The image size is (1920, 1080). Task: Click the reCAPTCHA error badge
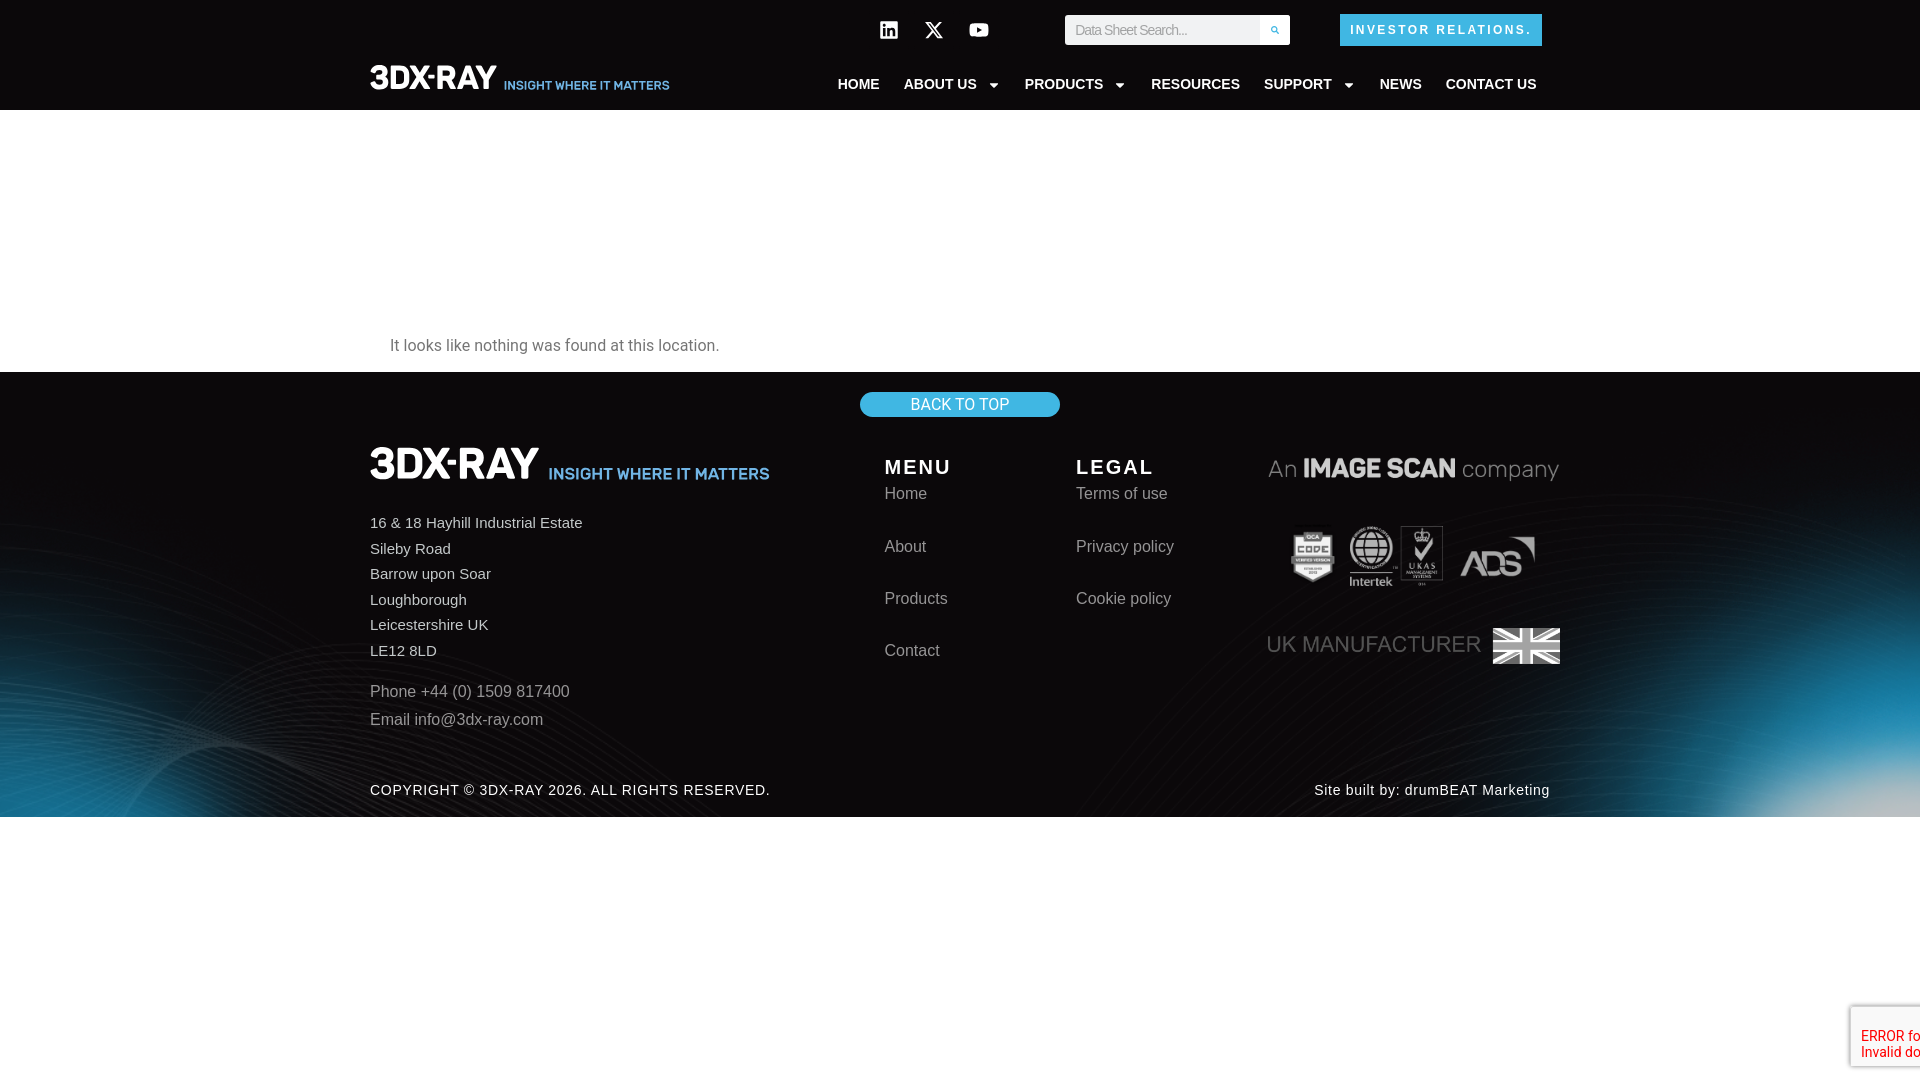click(1885, 1036)
